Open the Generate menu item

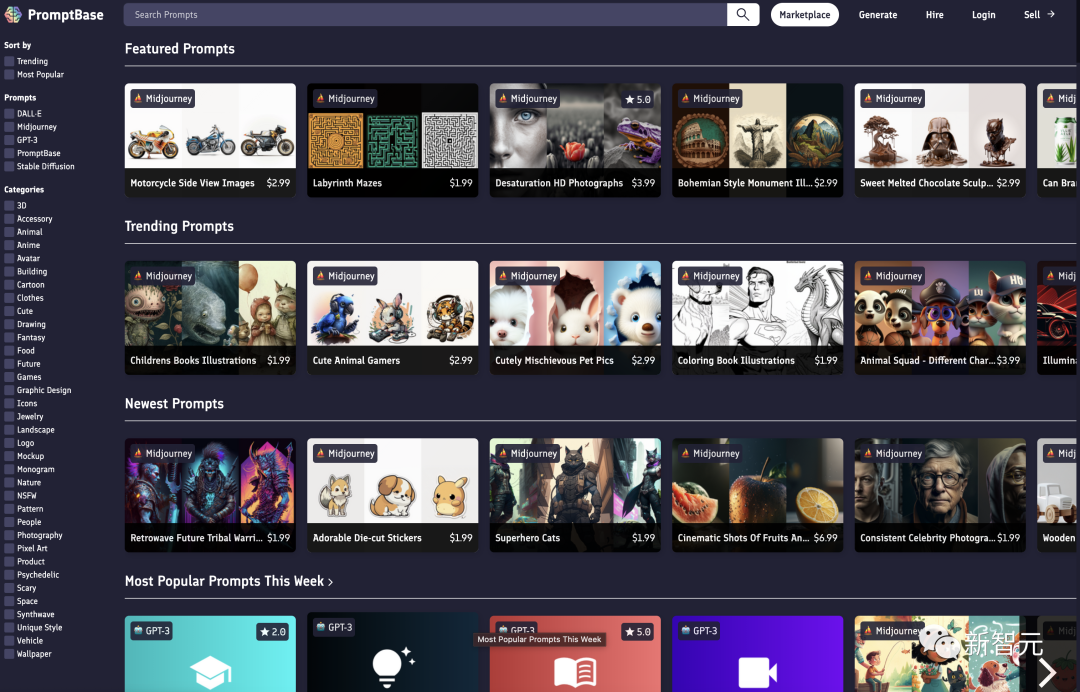click(x=878, y=14)
